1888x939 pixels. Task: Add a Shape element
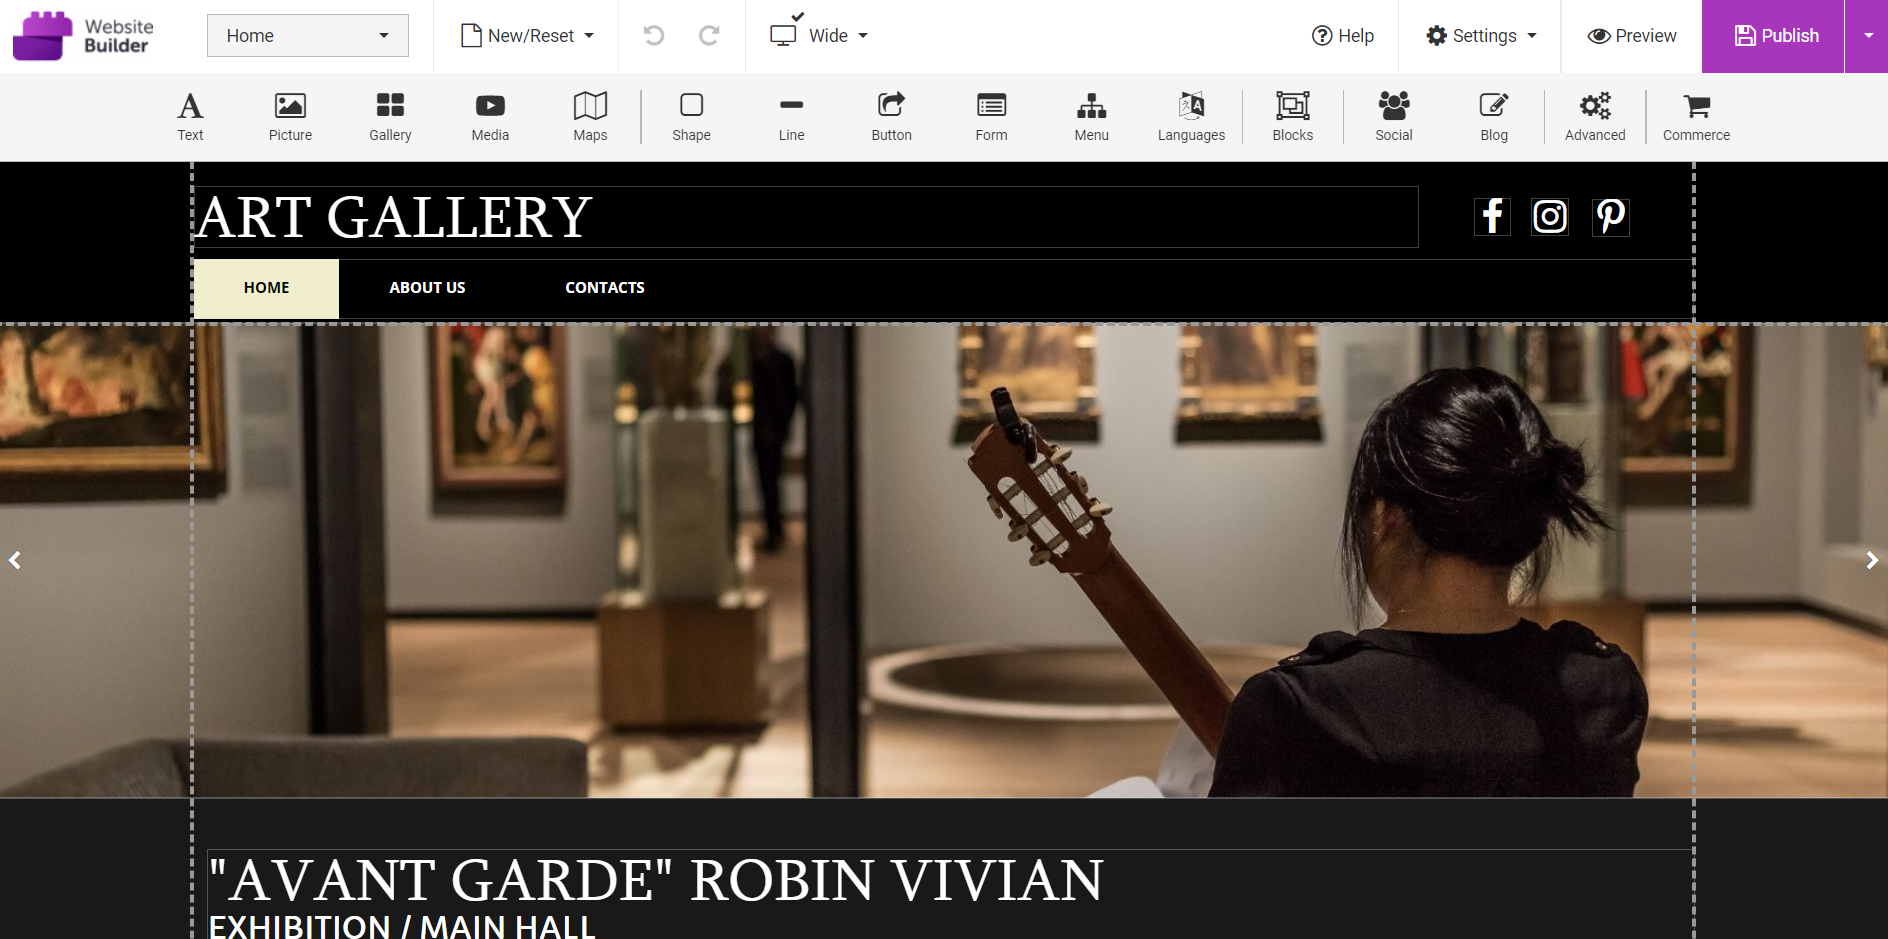point(691,117)
